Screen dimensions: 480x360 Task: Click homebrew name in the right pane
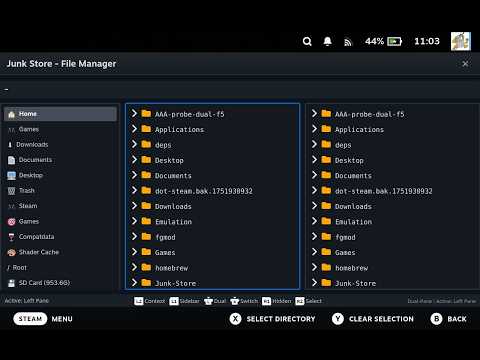tap(351, 268)
